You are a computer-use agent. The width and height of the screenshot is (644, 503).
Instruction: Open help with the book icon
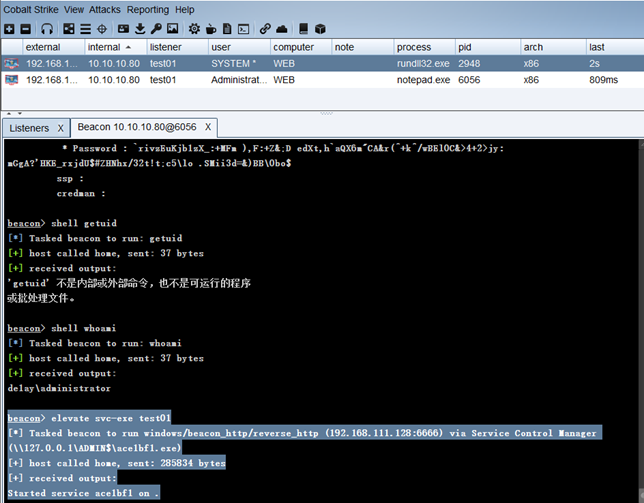pyautogui.click(x=304, y=29)
